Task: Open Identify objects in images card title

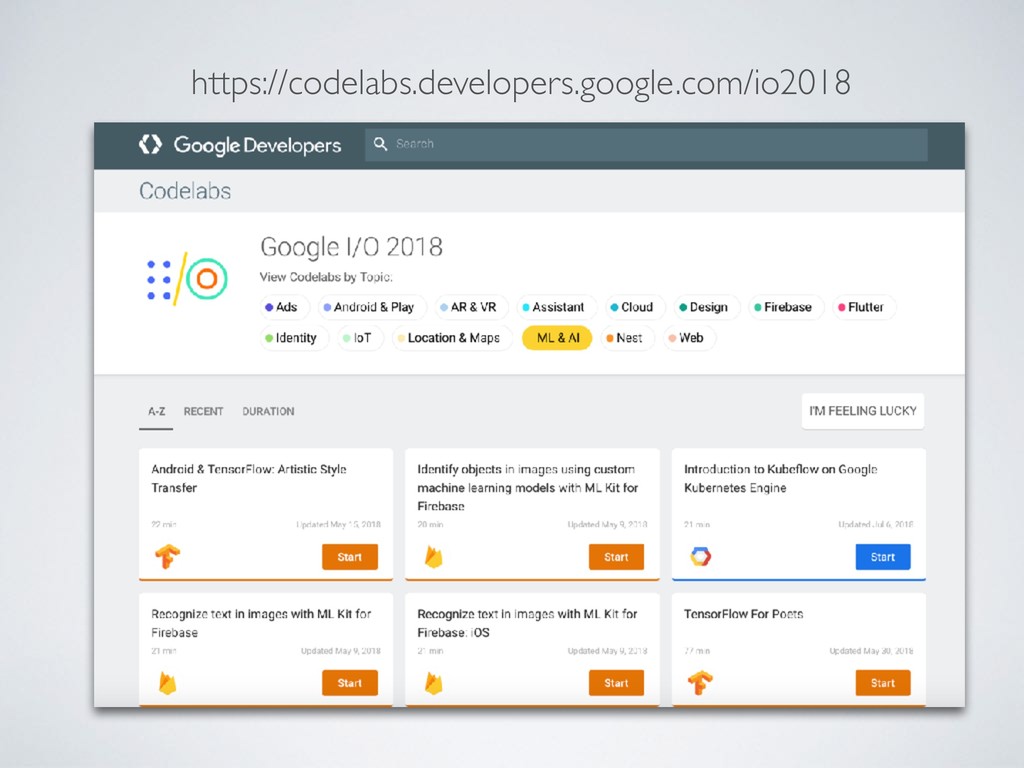Action: point(528,487)
